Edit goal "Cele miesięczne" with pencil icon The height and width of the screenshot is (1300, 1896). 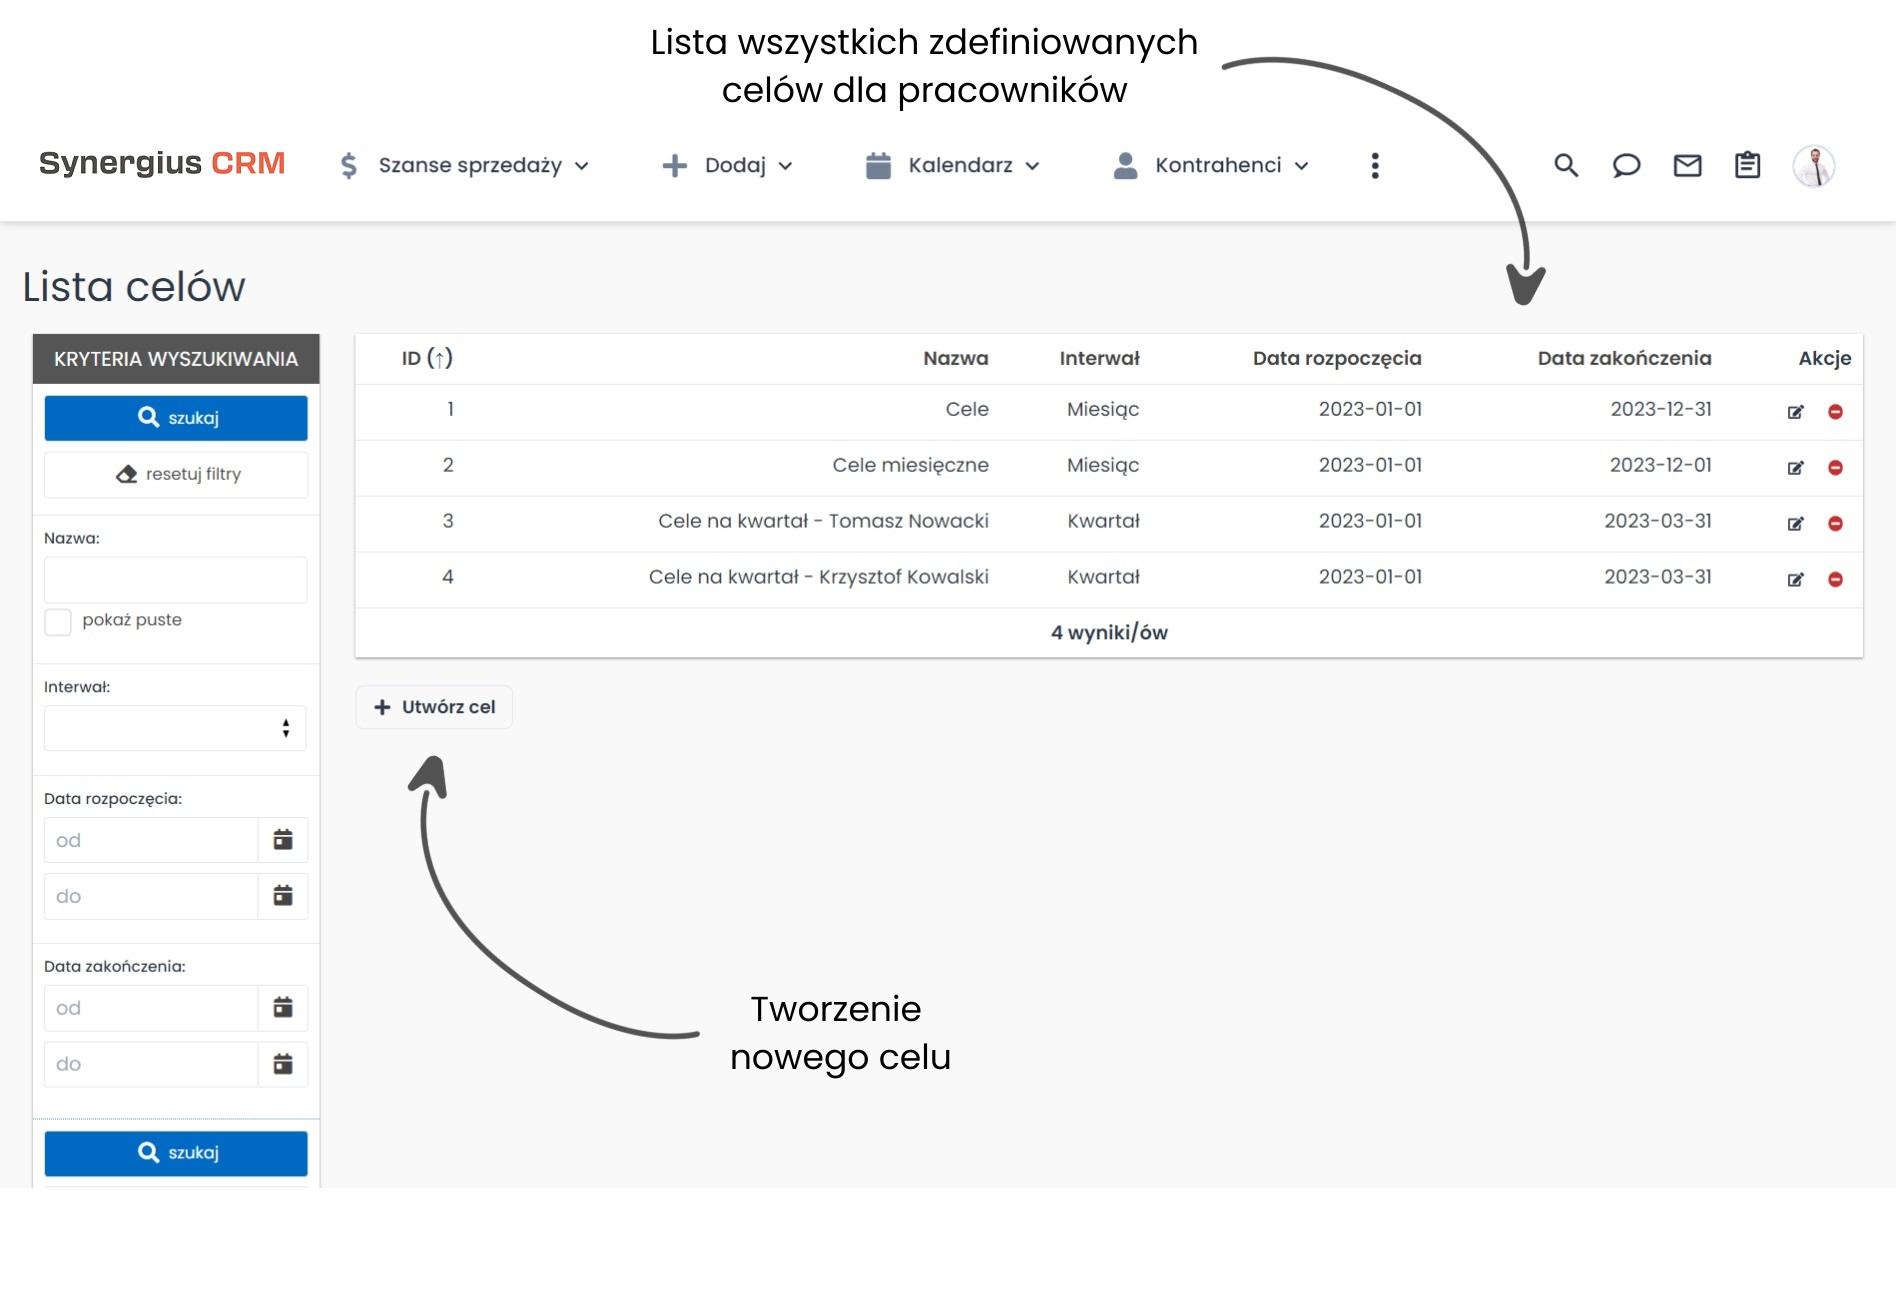[x=1797, y=465]
